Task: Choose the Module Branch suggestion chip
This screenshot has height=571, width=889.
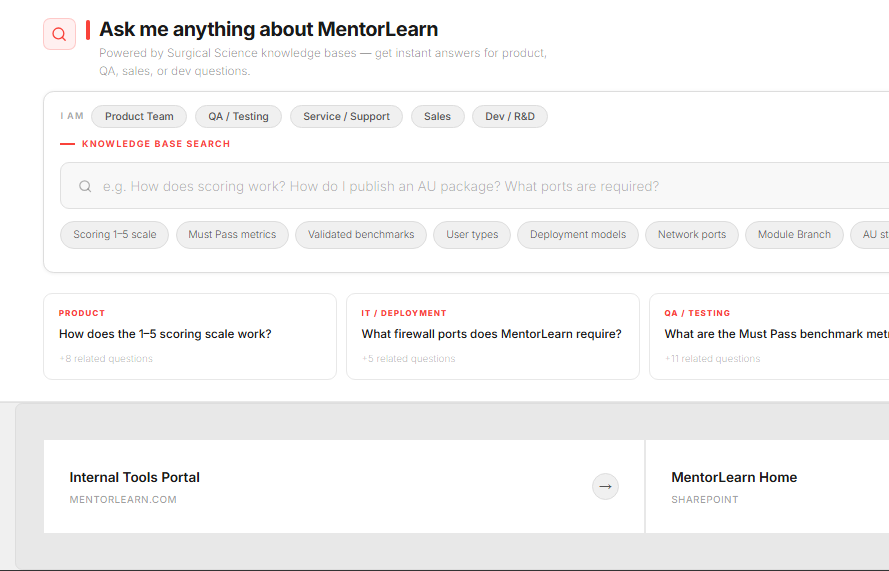Action: 794,235
